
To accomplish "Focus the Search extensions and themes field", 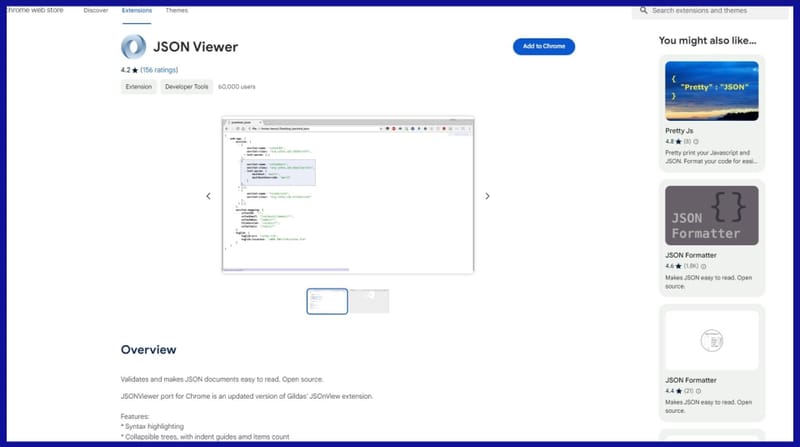I will pyautogui.click(x=715, y=10).
